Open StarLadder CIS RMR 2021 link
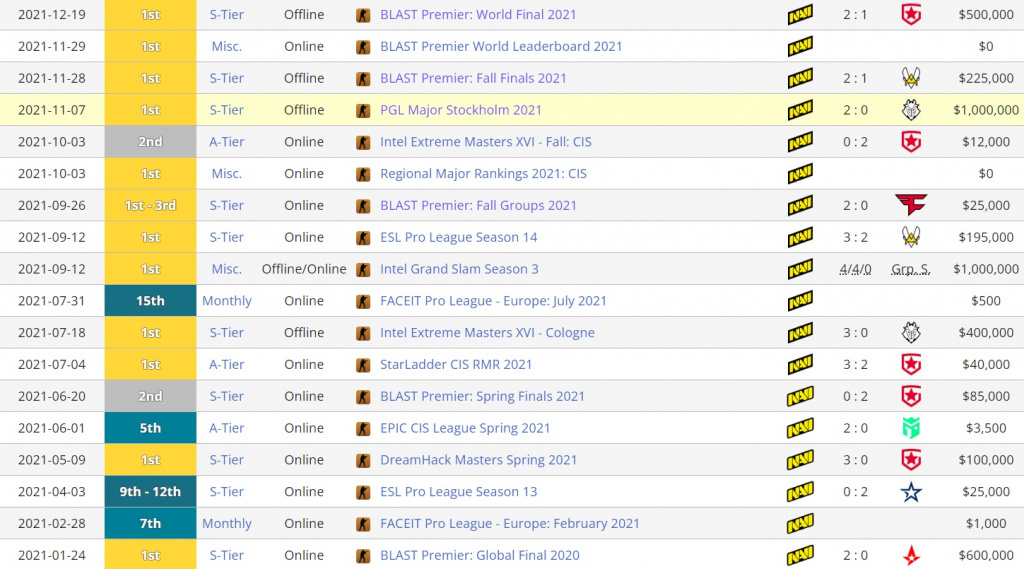This screenshot has width=1024, height=569. coord(456,365)
